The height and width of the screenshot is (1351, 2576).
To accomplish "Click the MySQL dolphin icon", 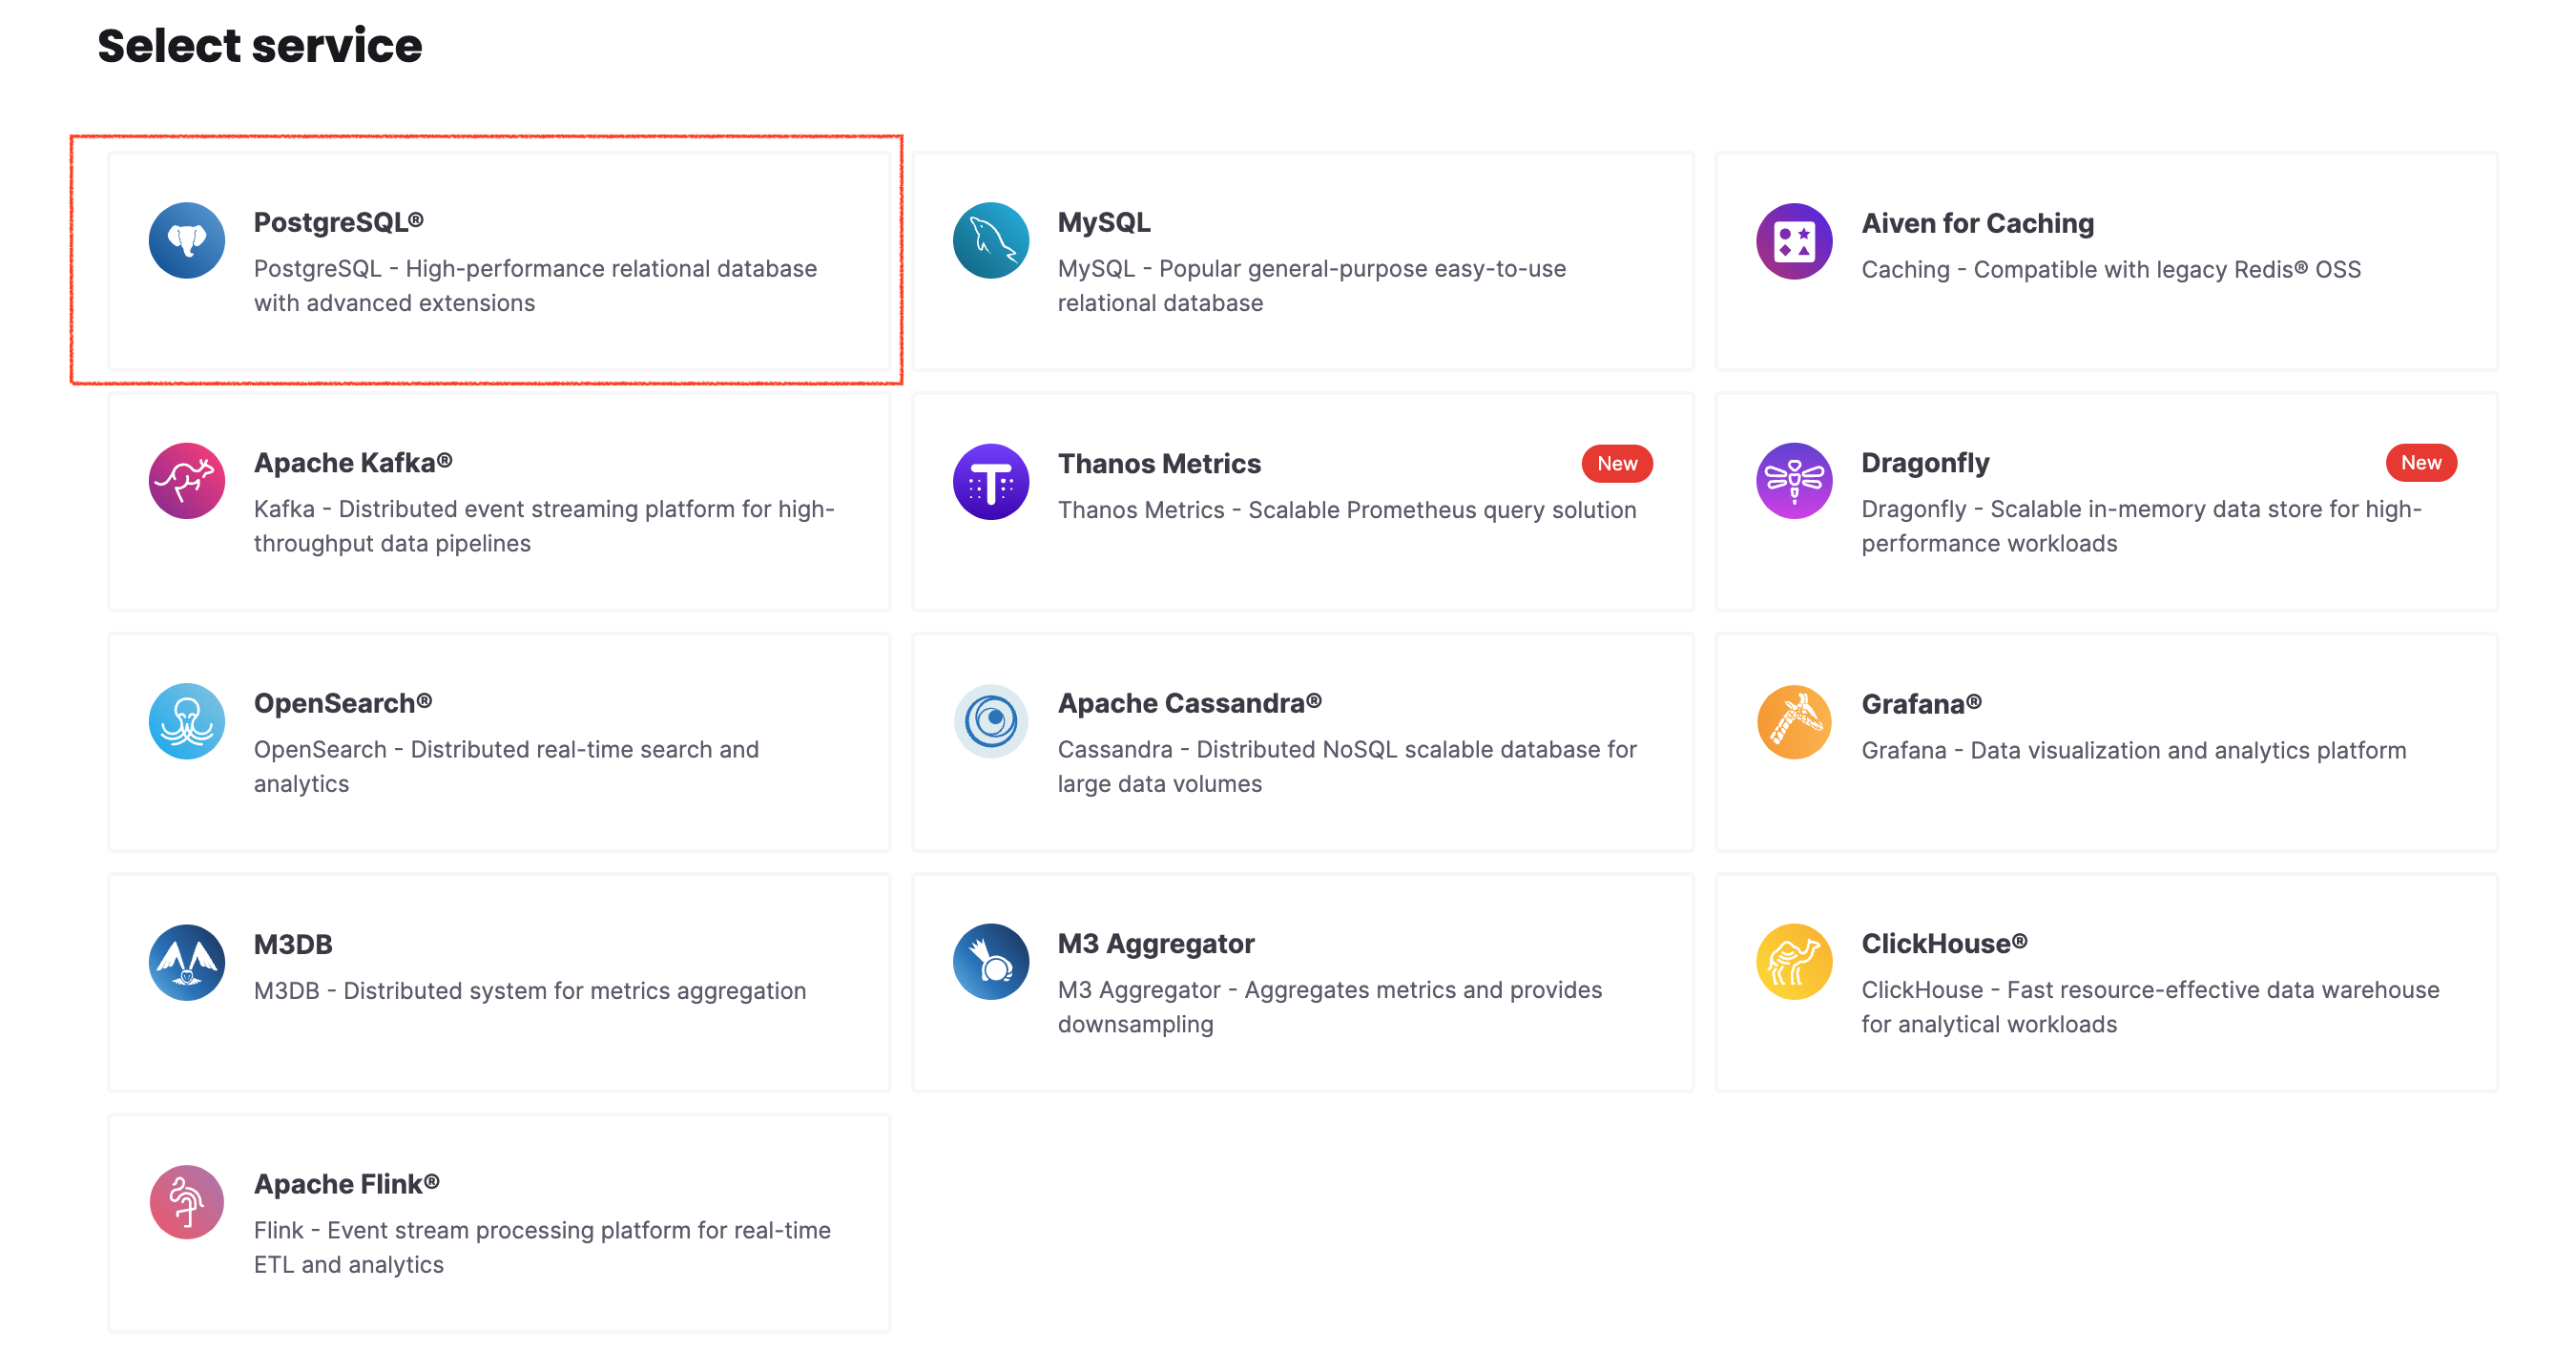I will (x=990, y=240).
